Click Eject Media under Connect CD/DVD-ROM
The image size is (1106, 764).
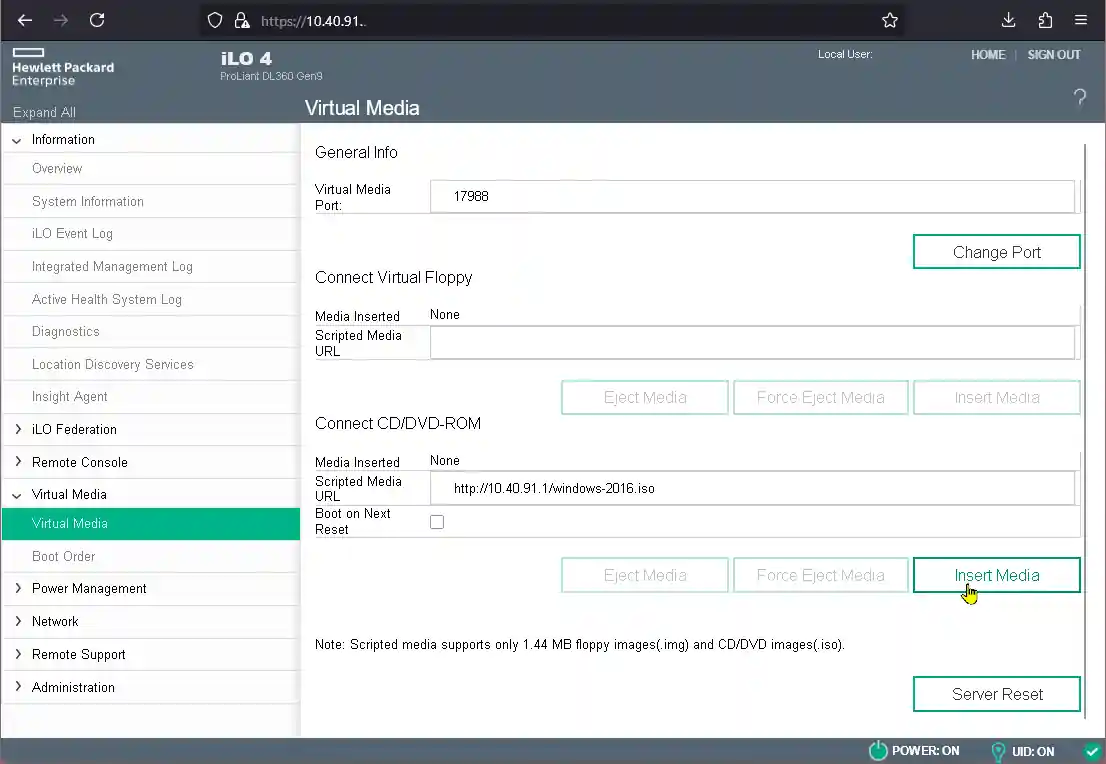(x=645, y=575)
